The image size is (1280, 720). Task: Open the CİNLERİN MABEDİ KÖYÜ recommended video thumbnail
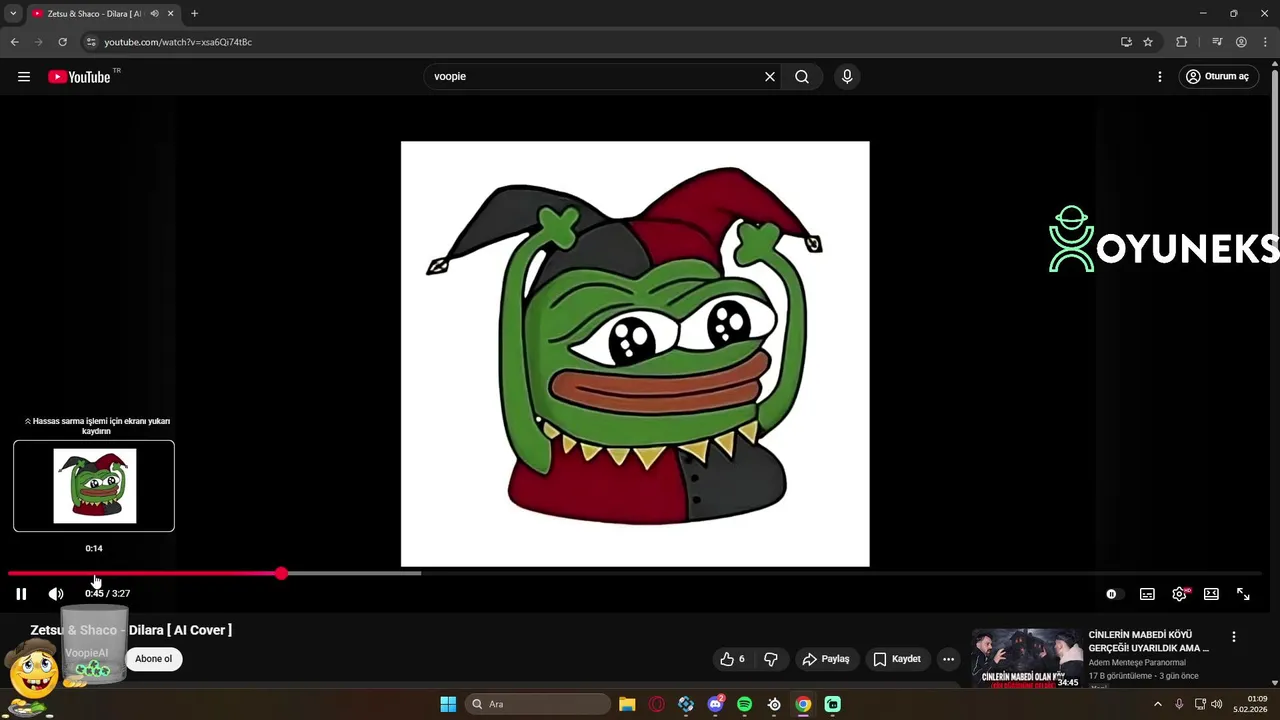pyautogui.click(x=1027, y=659)
